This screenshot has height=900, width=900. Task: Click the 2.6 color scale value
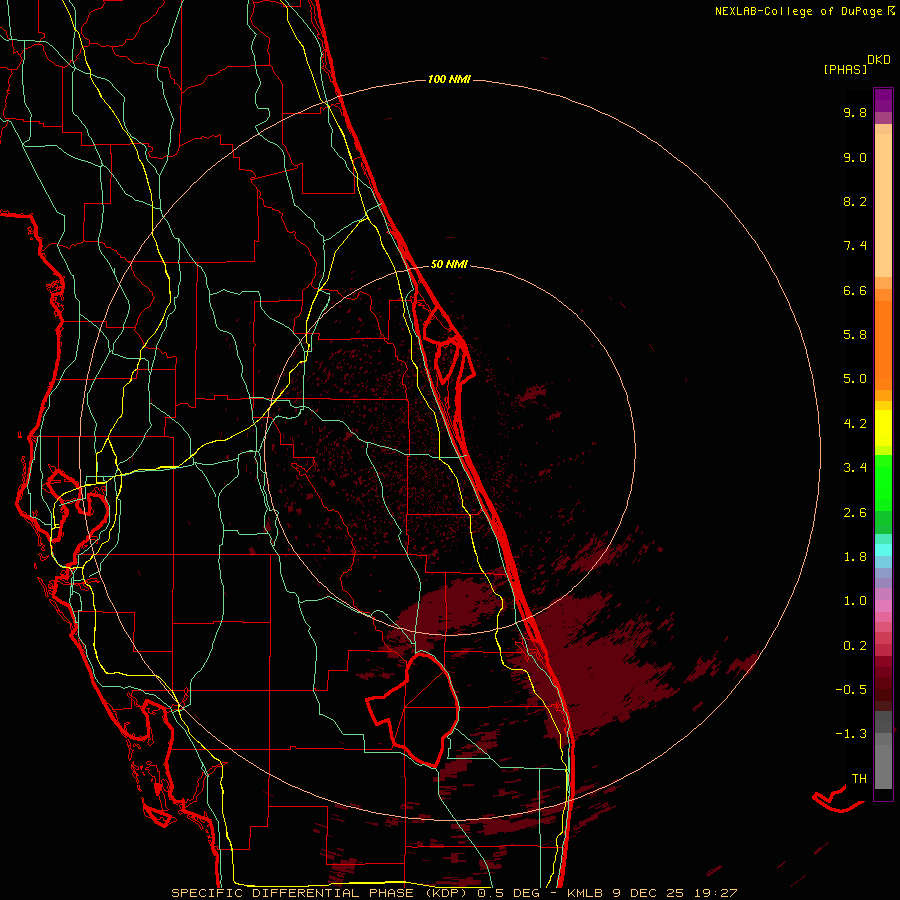tap(855, 513)
